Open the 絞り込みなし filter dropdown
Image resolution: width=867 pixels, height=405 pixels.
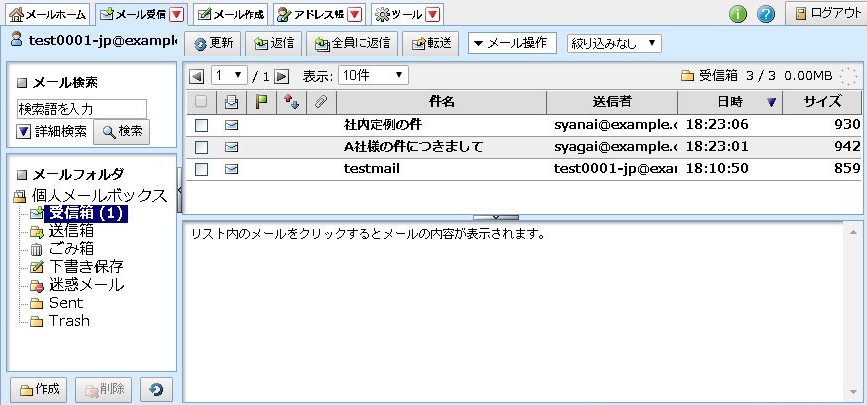coord(614,43)
